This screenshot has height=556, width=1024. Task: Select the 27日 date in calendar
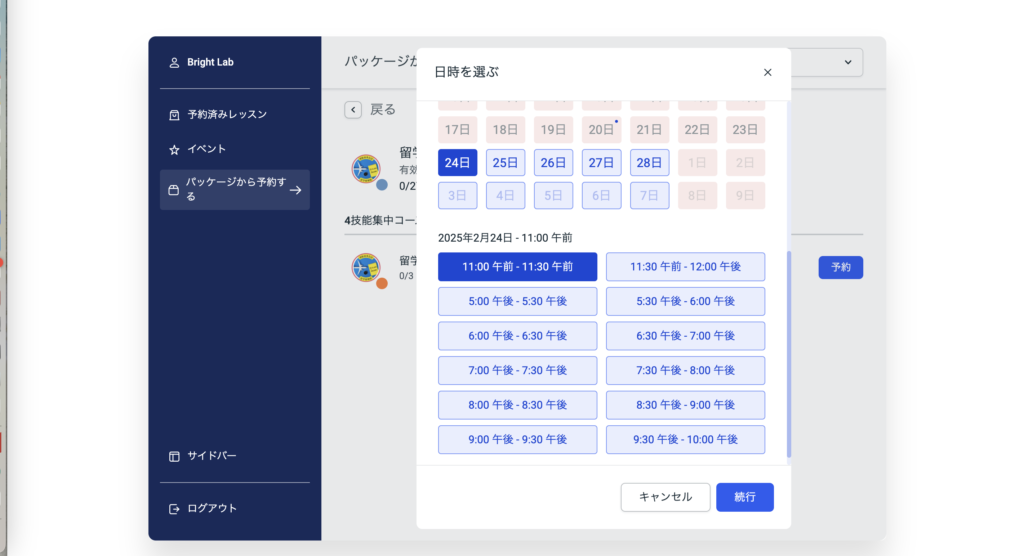pos(601,163)
